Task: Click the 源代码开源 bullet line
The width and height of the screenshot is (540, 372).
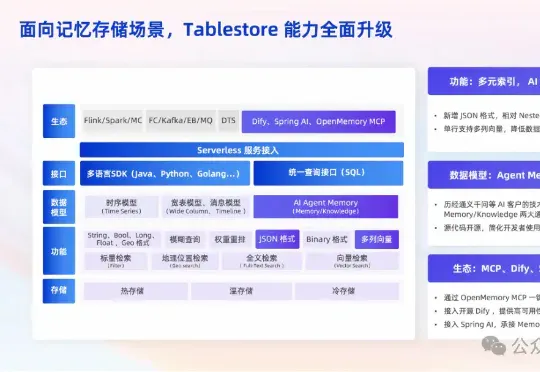Action: point(491,228)
